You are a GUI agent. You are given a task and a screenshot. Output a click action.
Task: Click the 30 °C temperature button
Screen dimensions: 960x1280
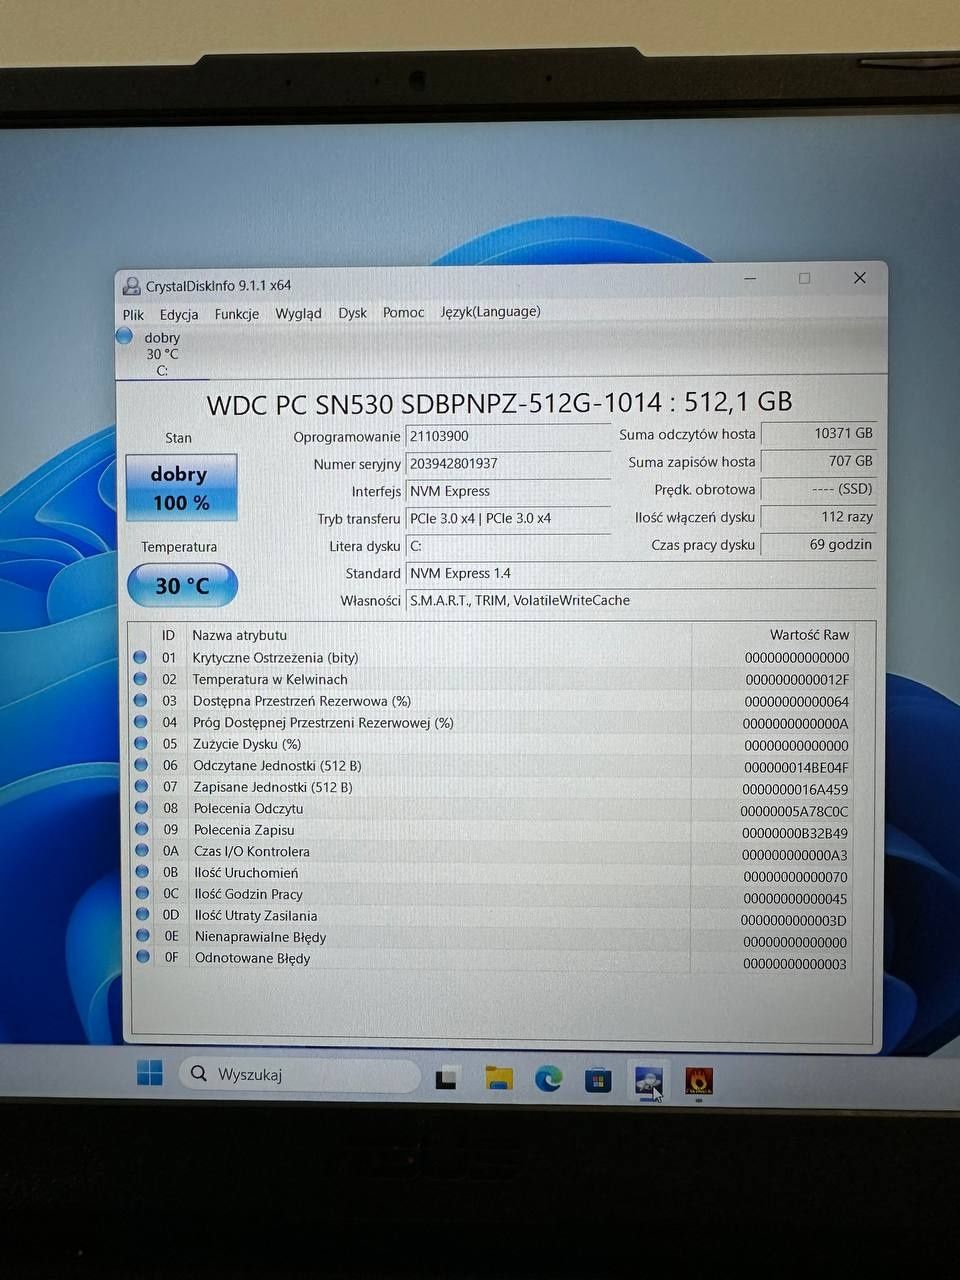tap(182, 586)
